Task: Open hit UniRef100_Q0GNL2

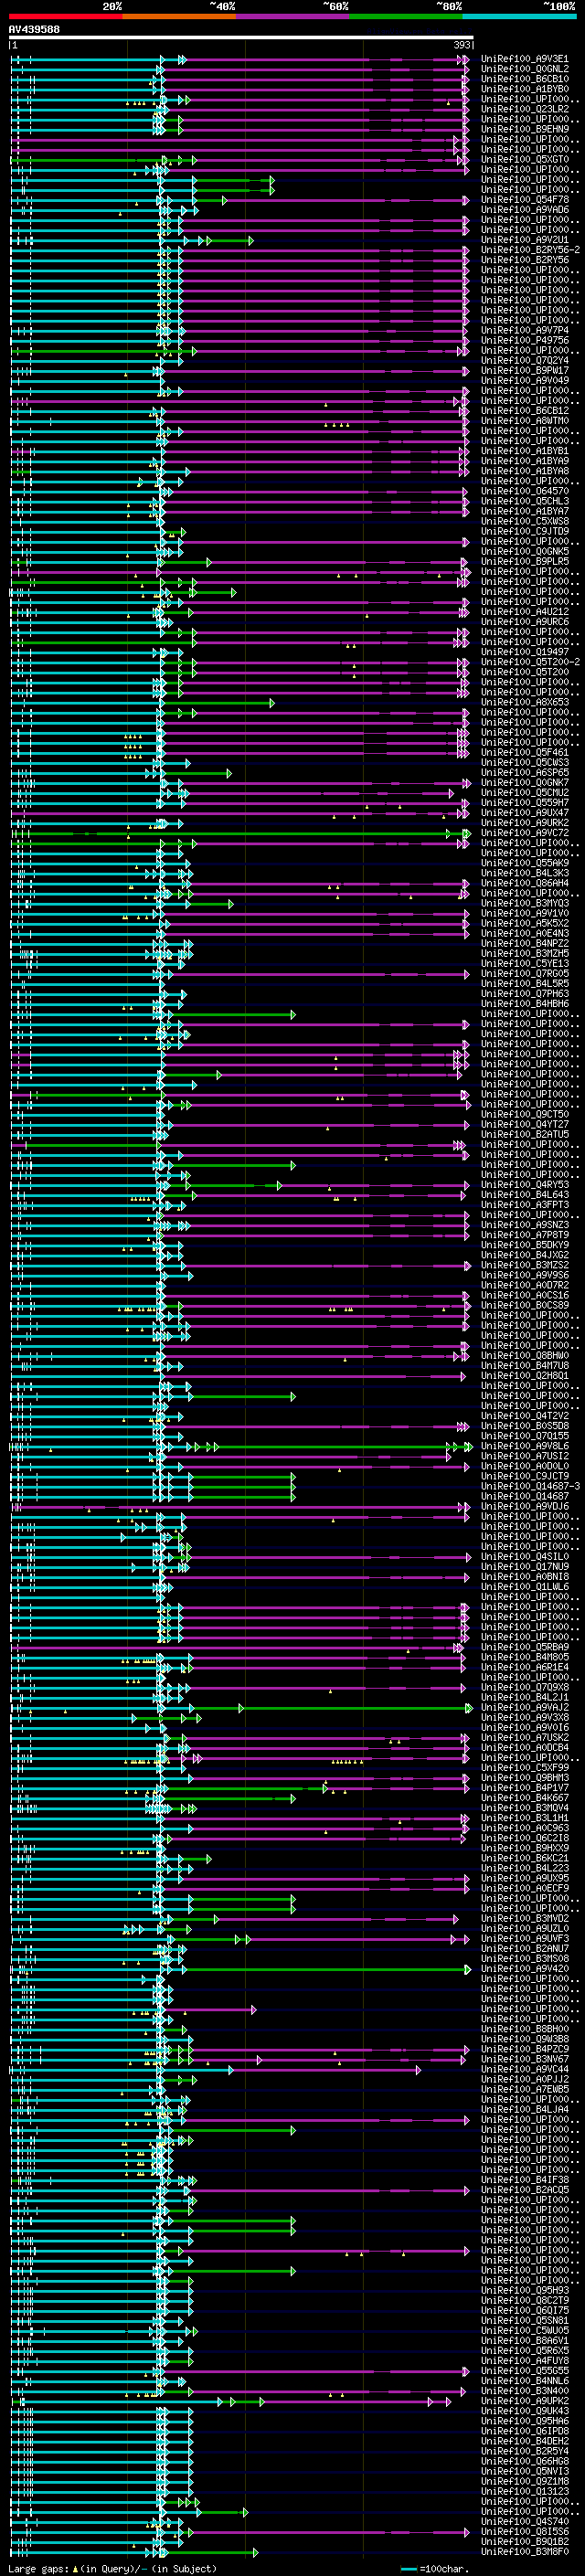Action: (x=524, y=69)
